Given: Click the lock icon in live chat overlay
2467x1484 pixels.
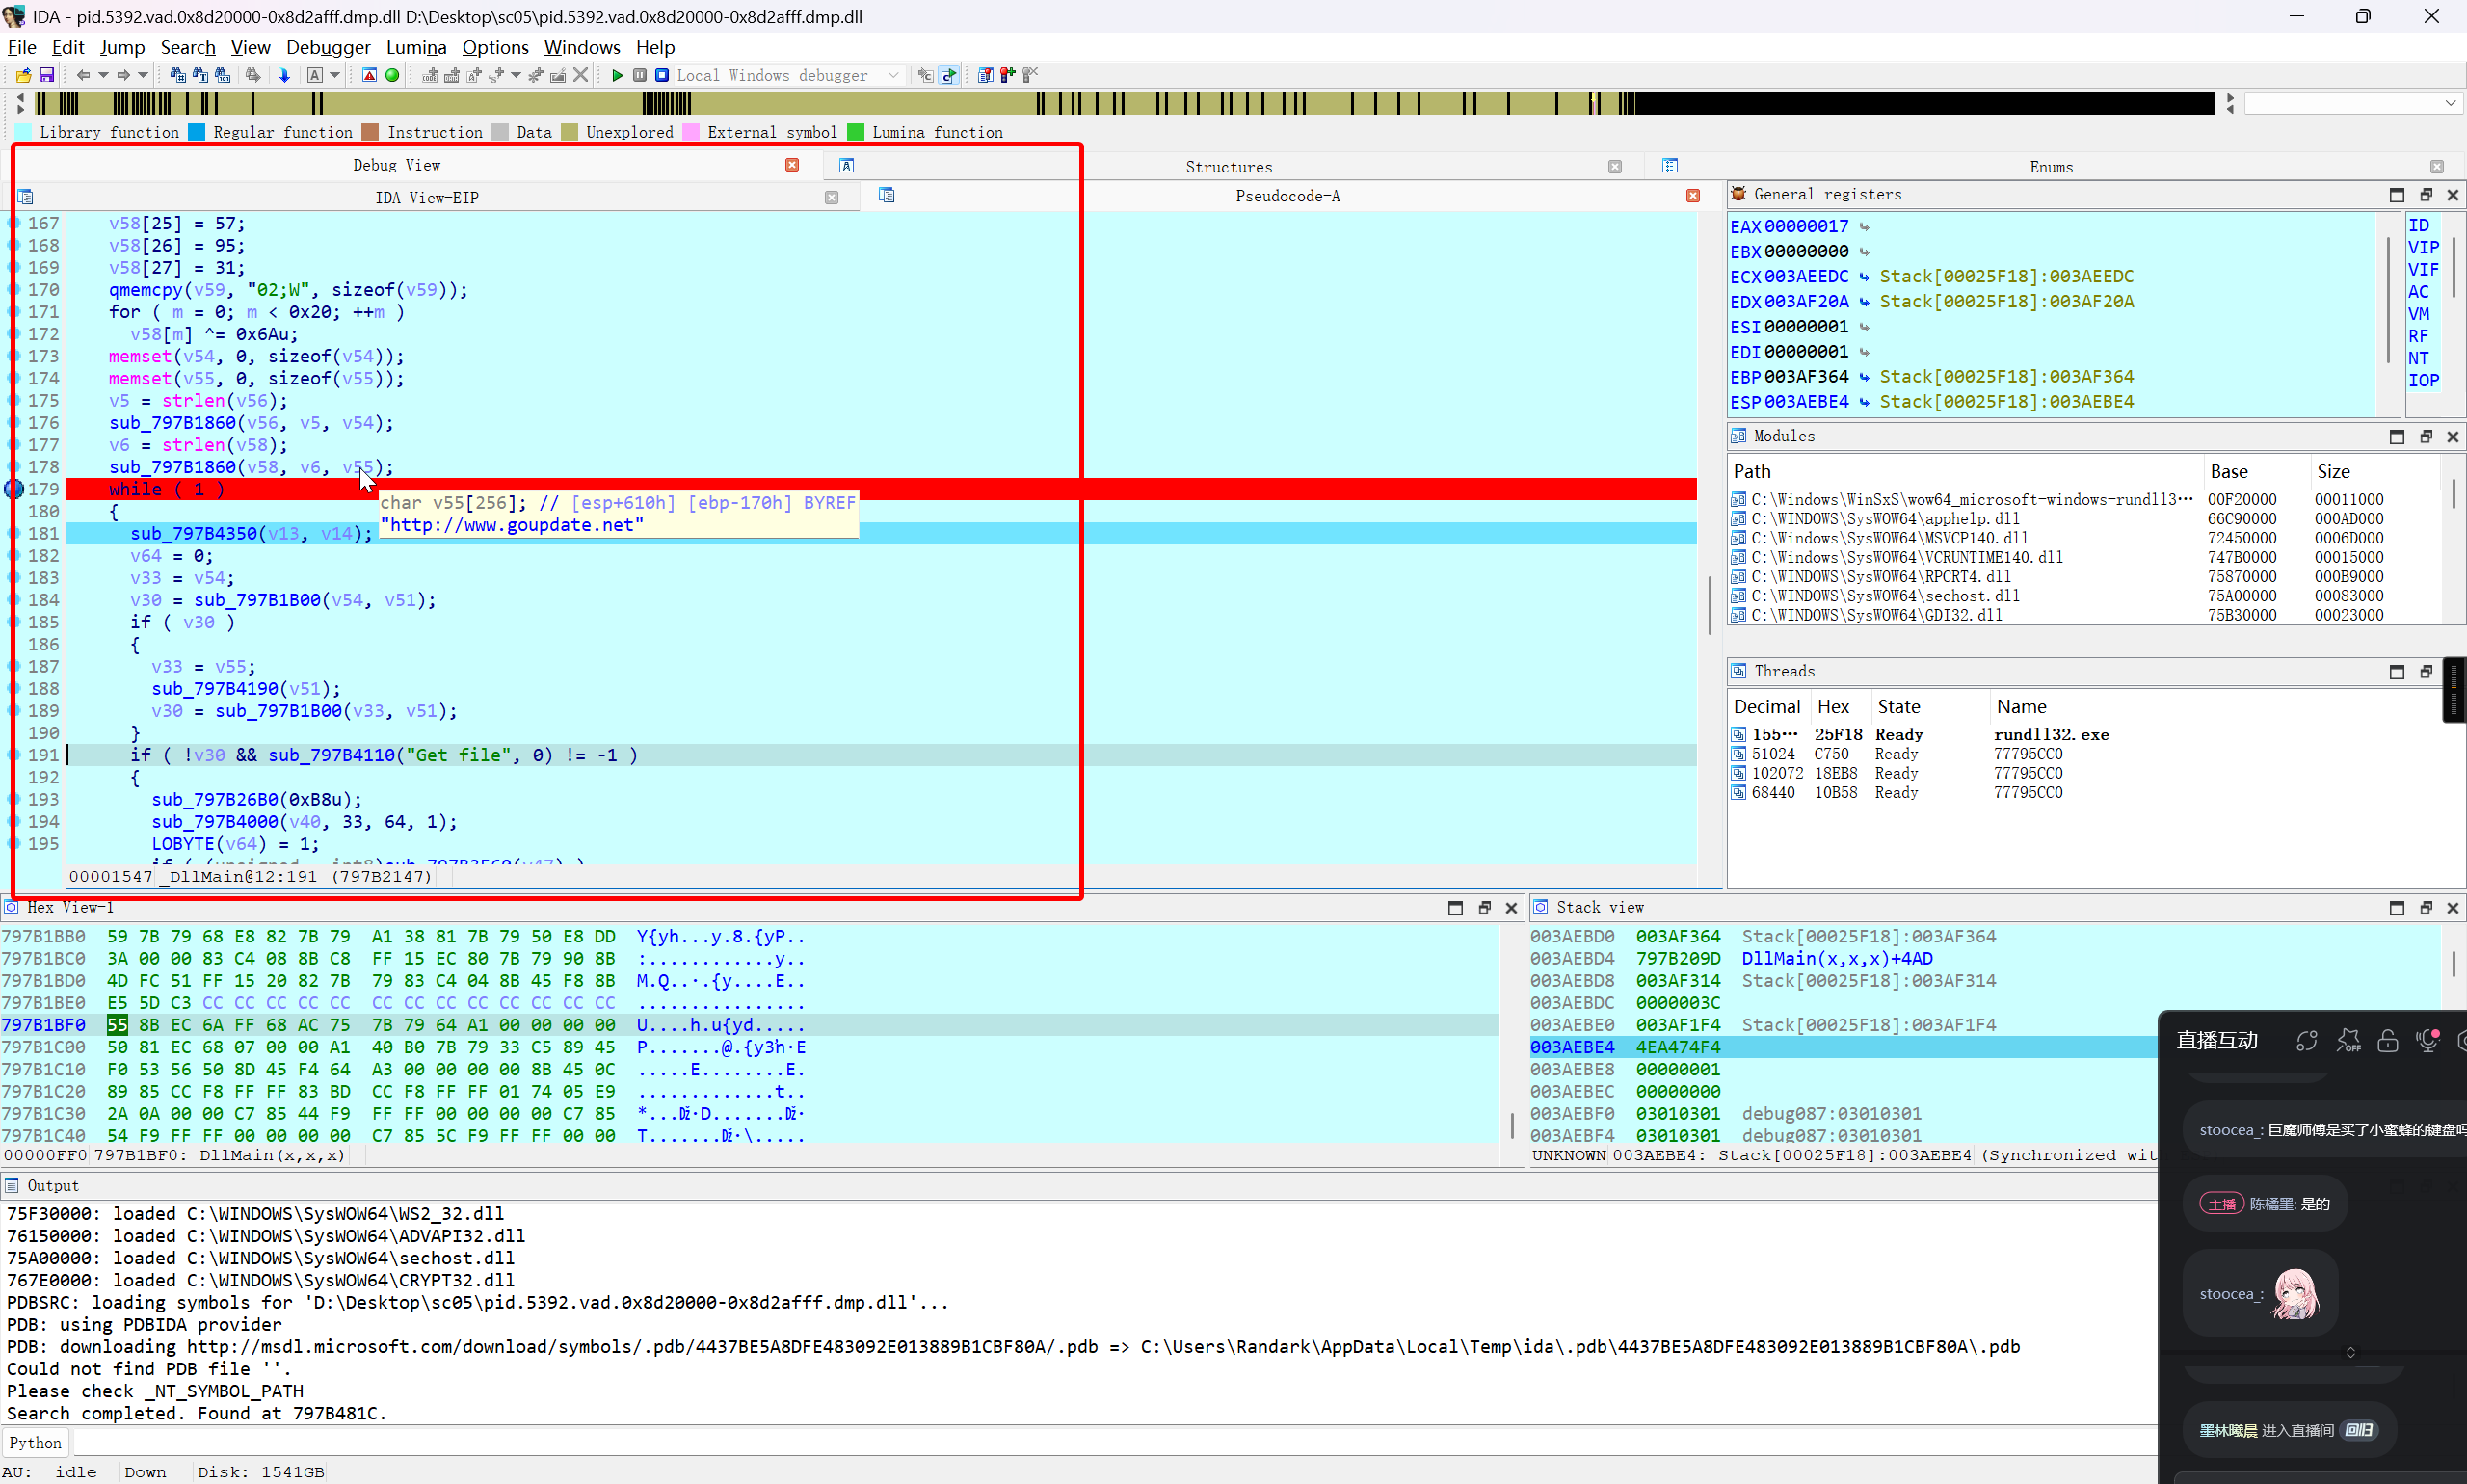Looking at the screenshot, I should (x=2387, y=1040).
